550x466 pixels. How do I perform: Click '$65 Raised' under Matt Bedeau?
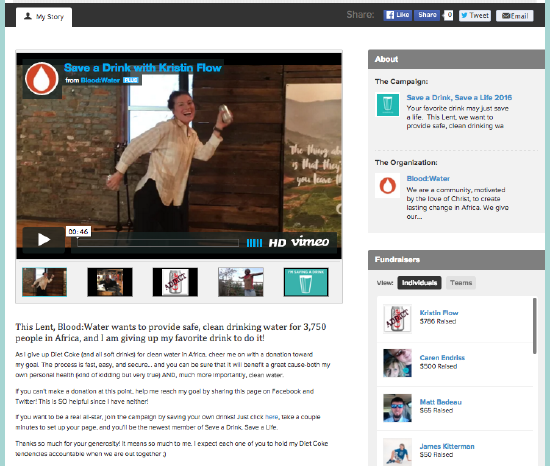(436, 411)
